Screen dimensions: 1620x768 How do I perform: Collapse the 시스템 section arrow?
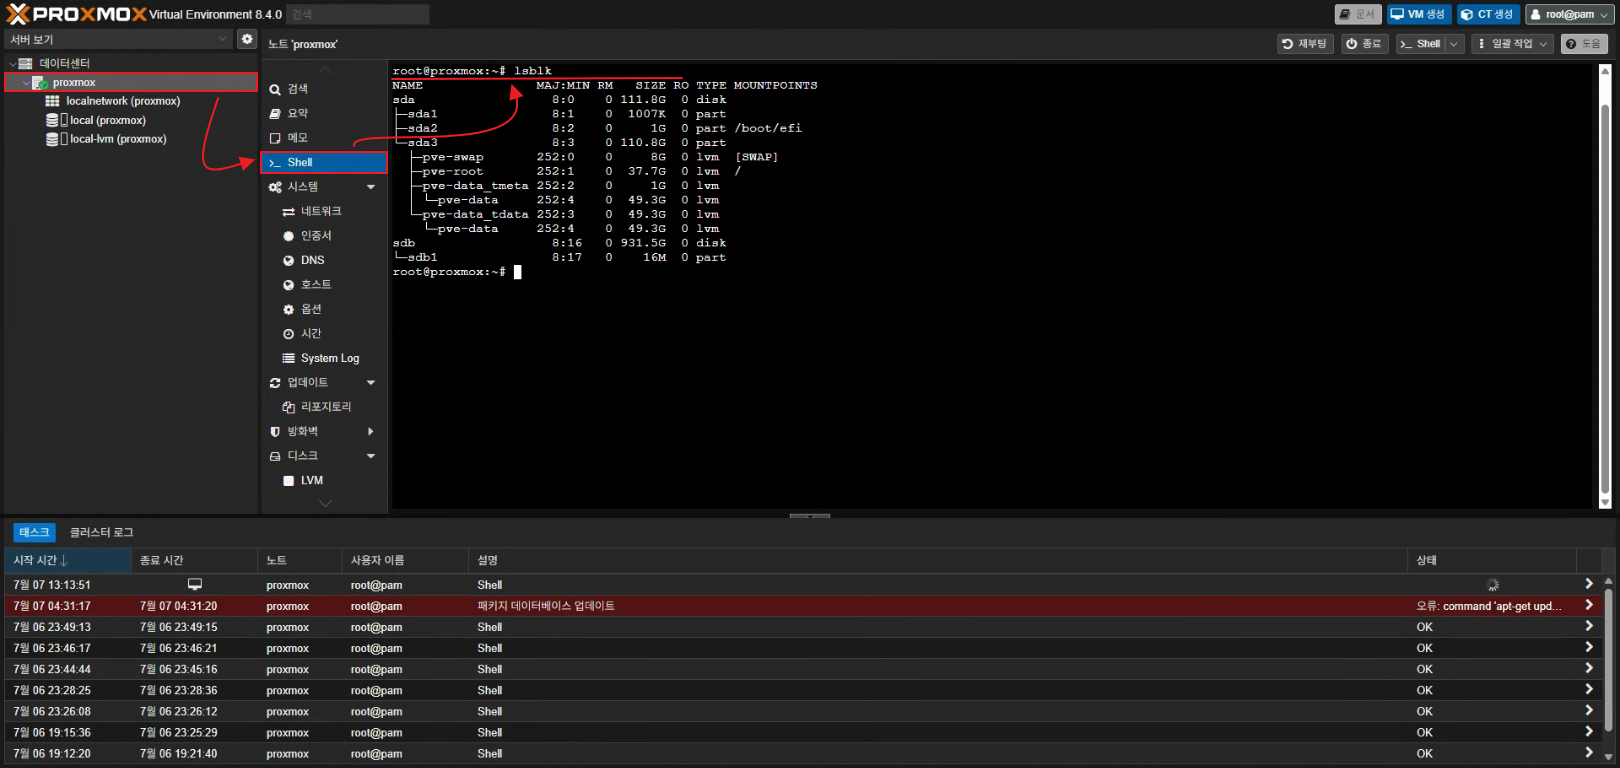371,187
